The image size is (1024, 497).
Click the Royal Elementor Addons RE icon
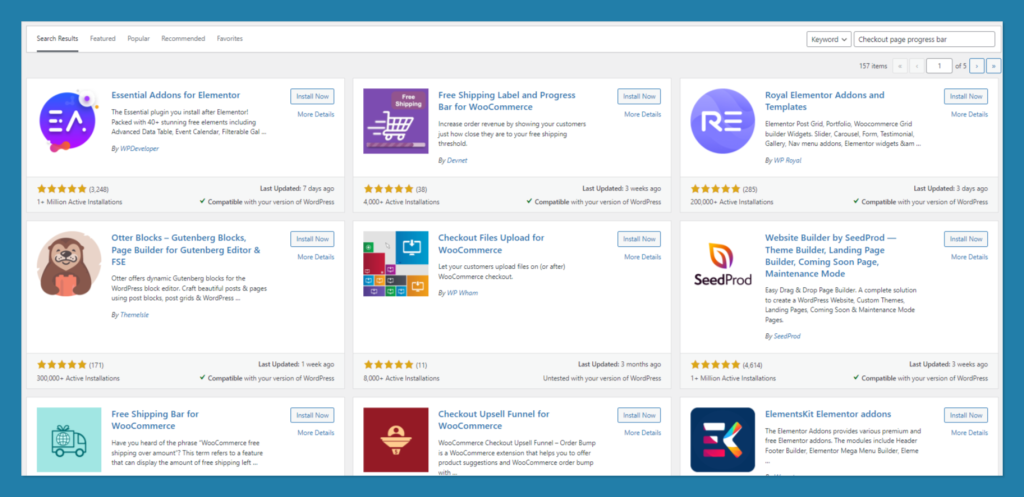click(x=722, y=121)
